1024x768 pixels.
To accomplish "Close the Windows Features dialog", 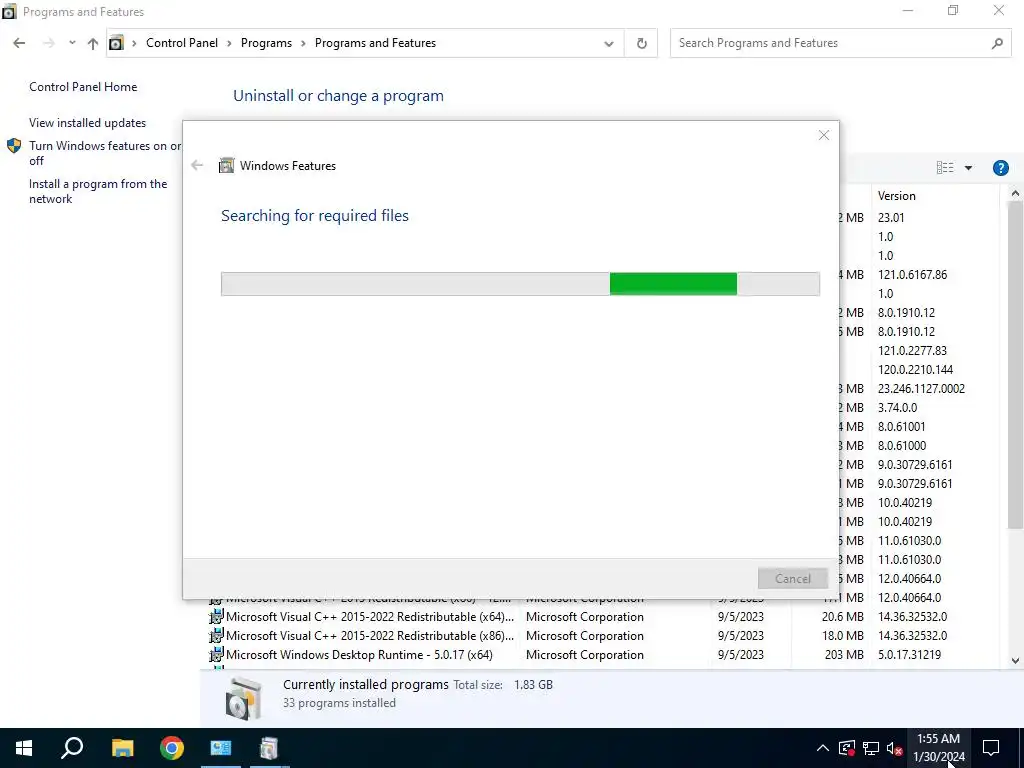I will click(x=824, y=135).
